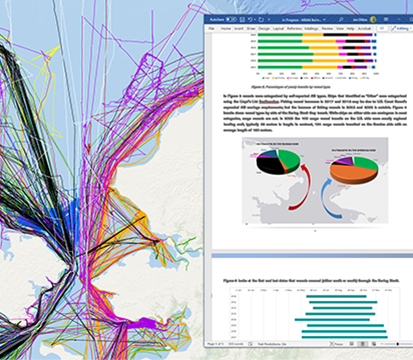Click the Search magnifier icon in Word

point(341,20)
